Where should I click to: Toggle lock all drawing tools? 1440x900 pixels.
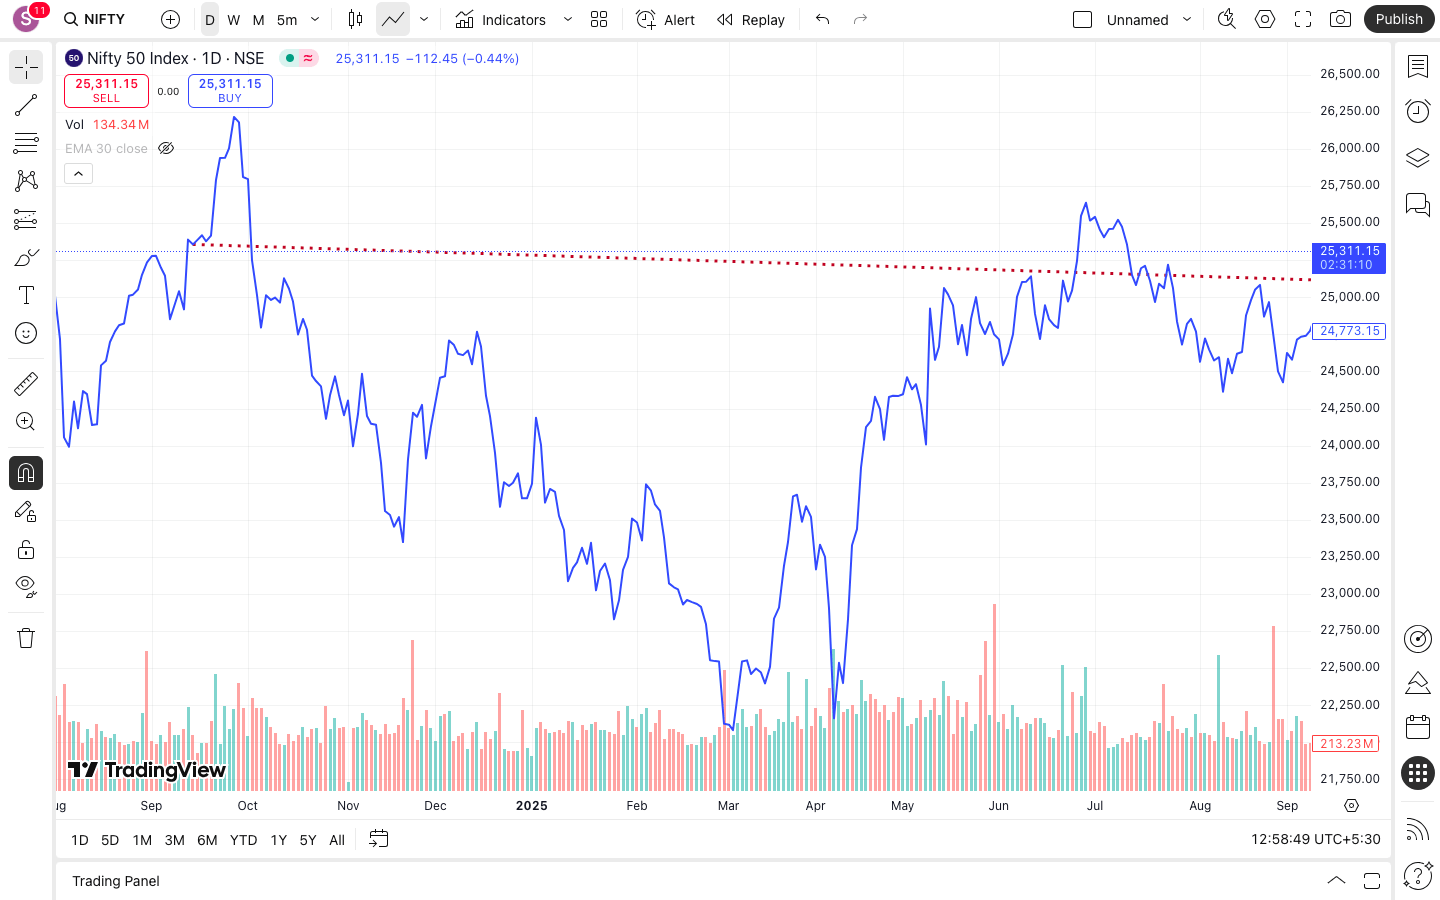pos(26,549)
